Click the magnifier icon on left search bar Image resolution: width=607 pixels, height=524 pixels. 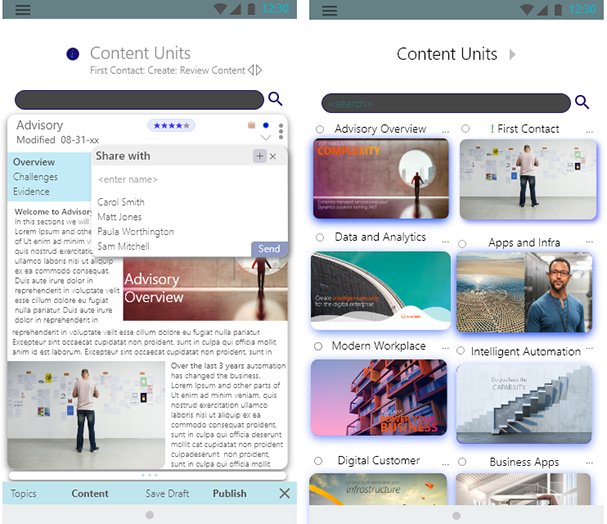pos(275,98)
